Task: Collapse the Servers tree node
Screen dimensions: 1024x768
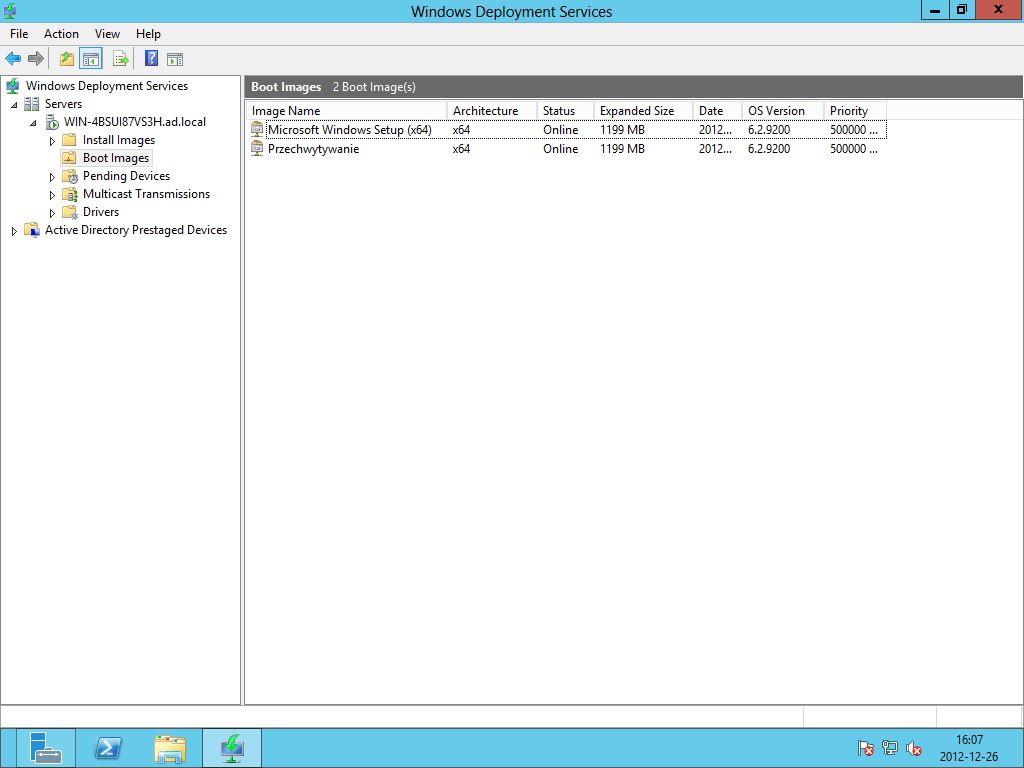Action: coord(14,104)
